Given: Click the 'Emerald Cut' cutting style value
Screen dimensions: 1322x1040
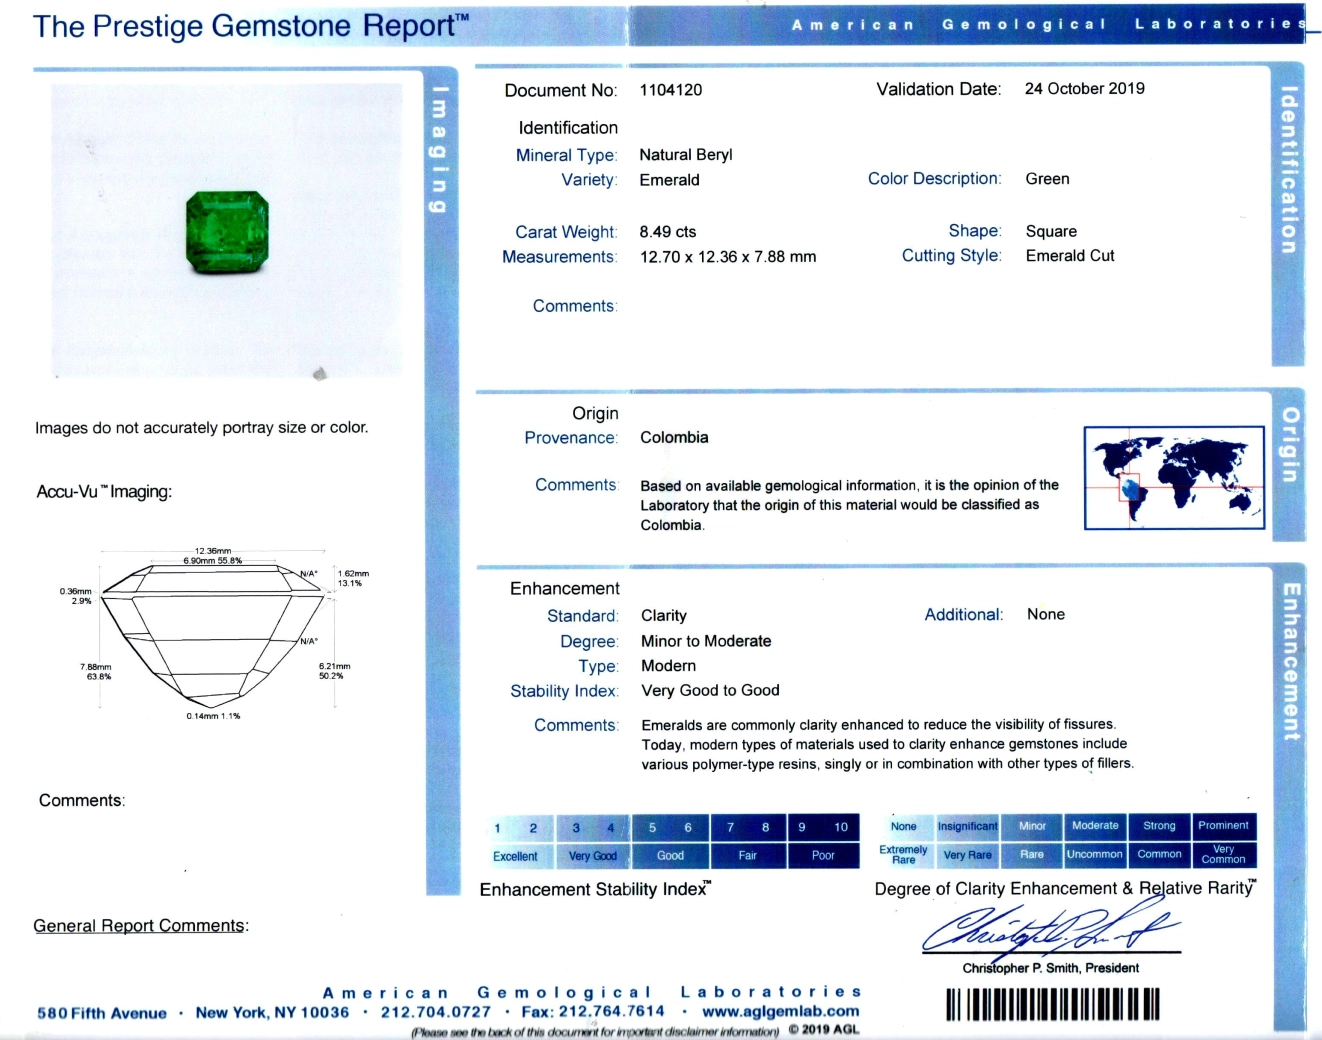Looking at the screenshot, I should (1070, 256).
